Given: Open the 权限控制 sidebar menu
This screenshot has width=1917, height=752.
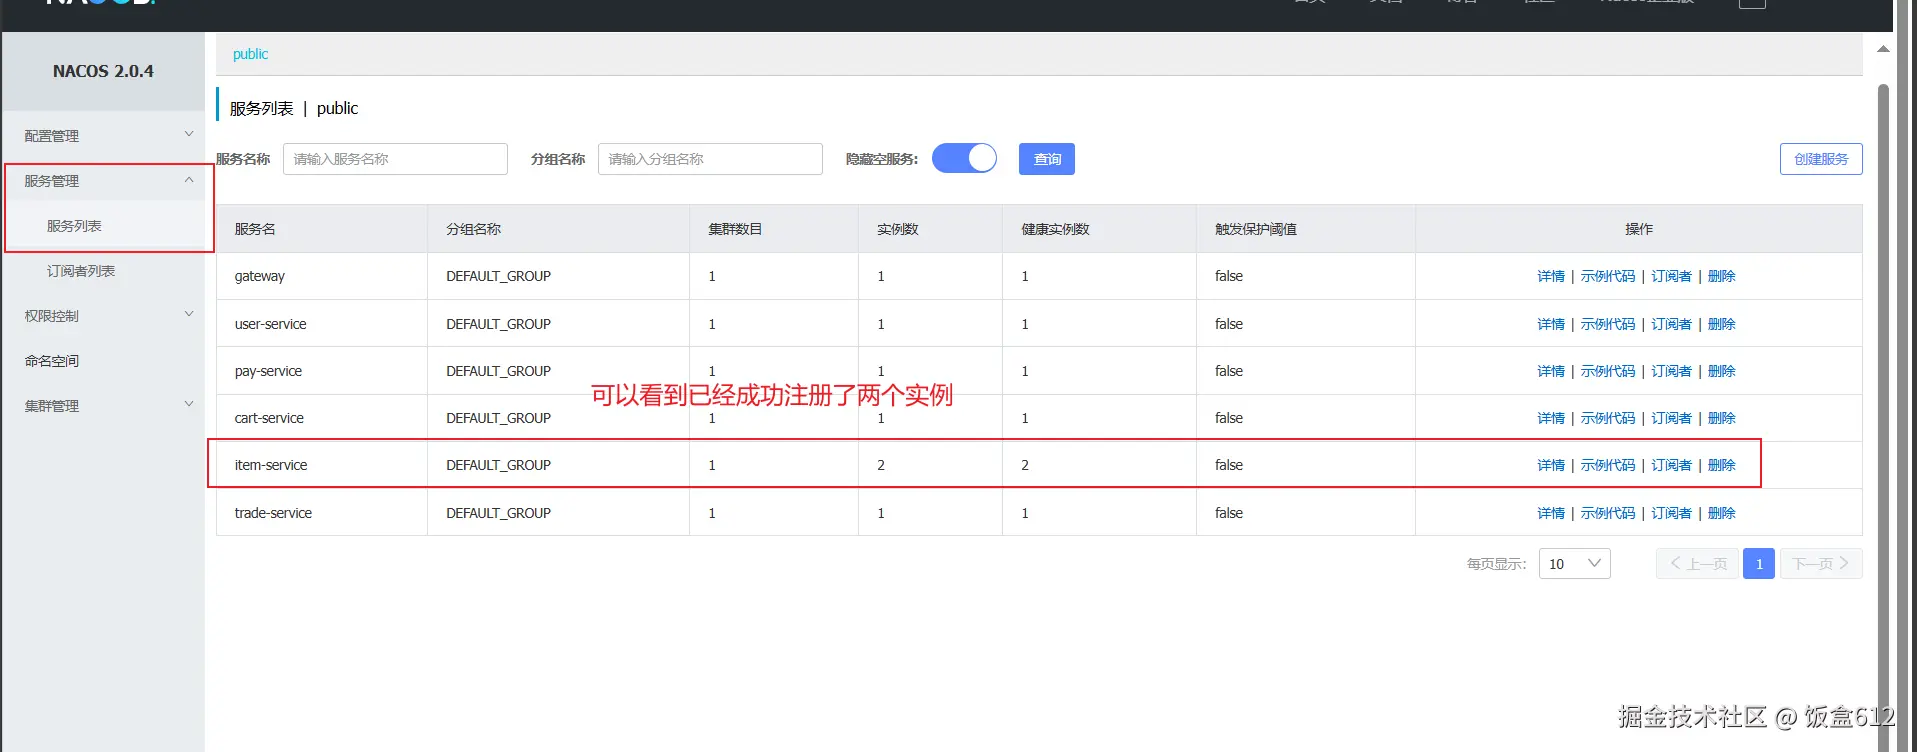Looking at the screenshot, I should pyautogui.click(x=52, y=316).
